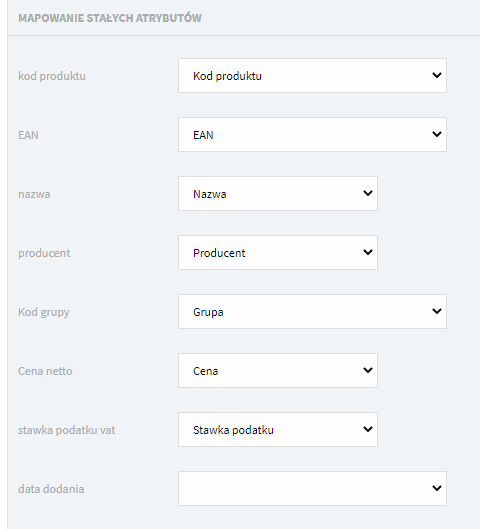Open the empty 'data dodania' dropdown

(312, 489)
